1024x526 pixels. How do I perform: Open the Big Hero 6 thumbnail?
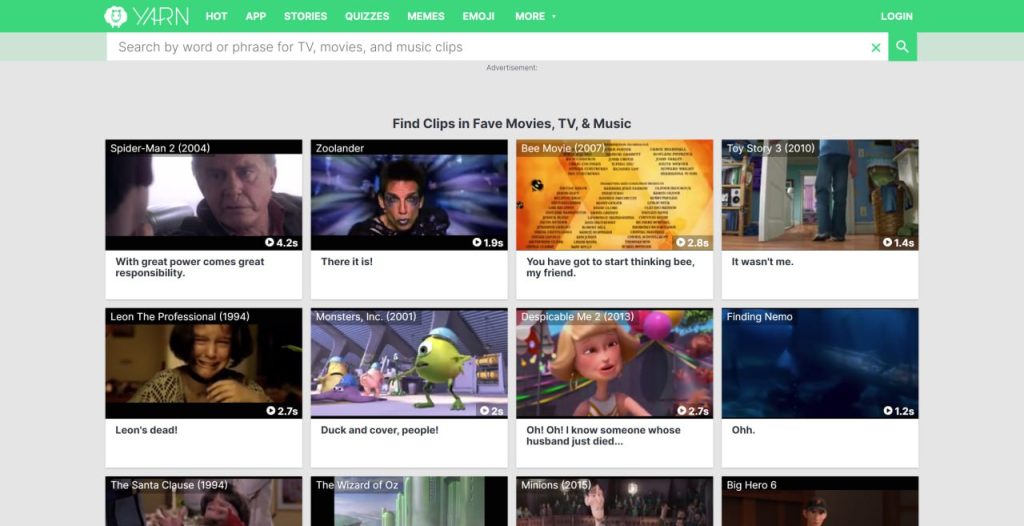click(820, 501)
